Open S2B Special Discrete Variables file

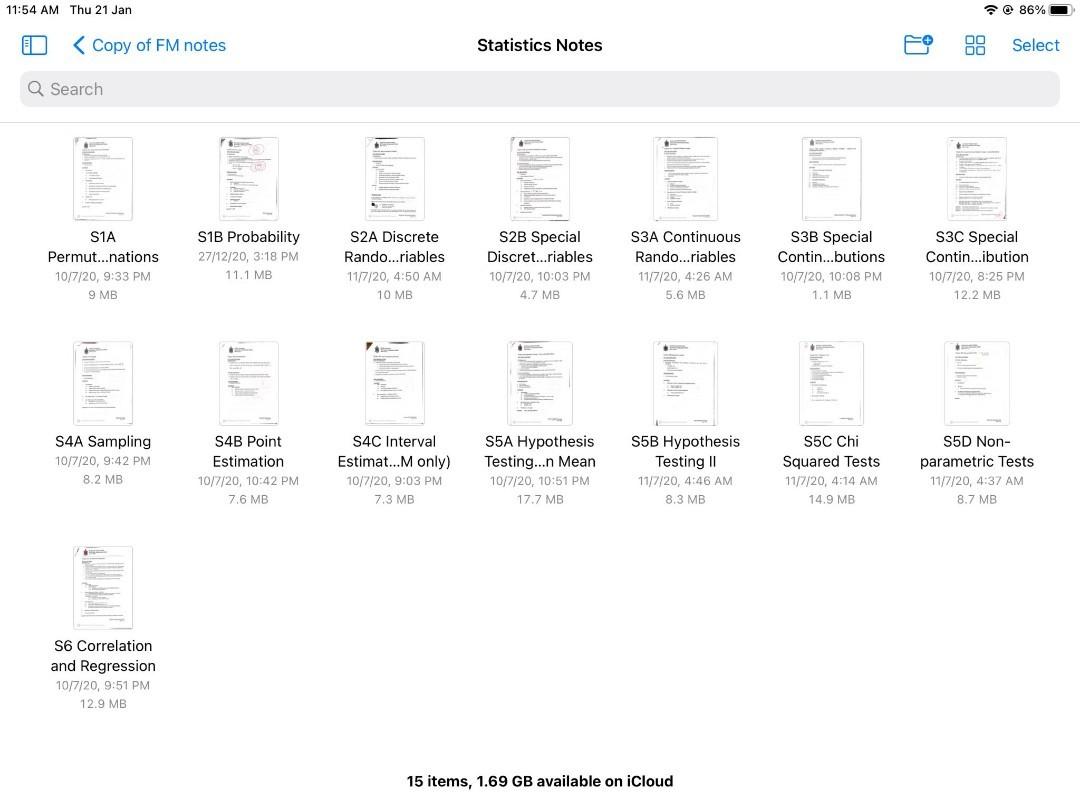point(540,180)
